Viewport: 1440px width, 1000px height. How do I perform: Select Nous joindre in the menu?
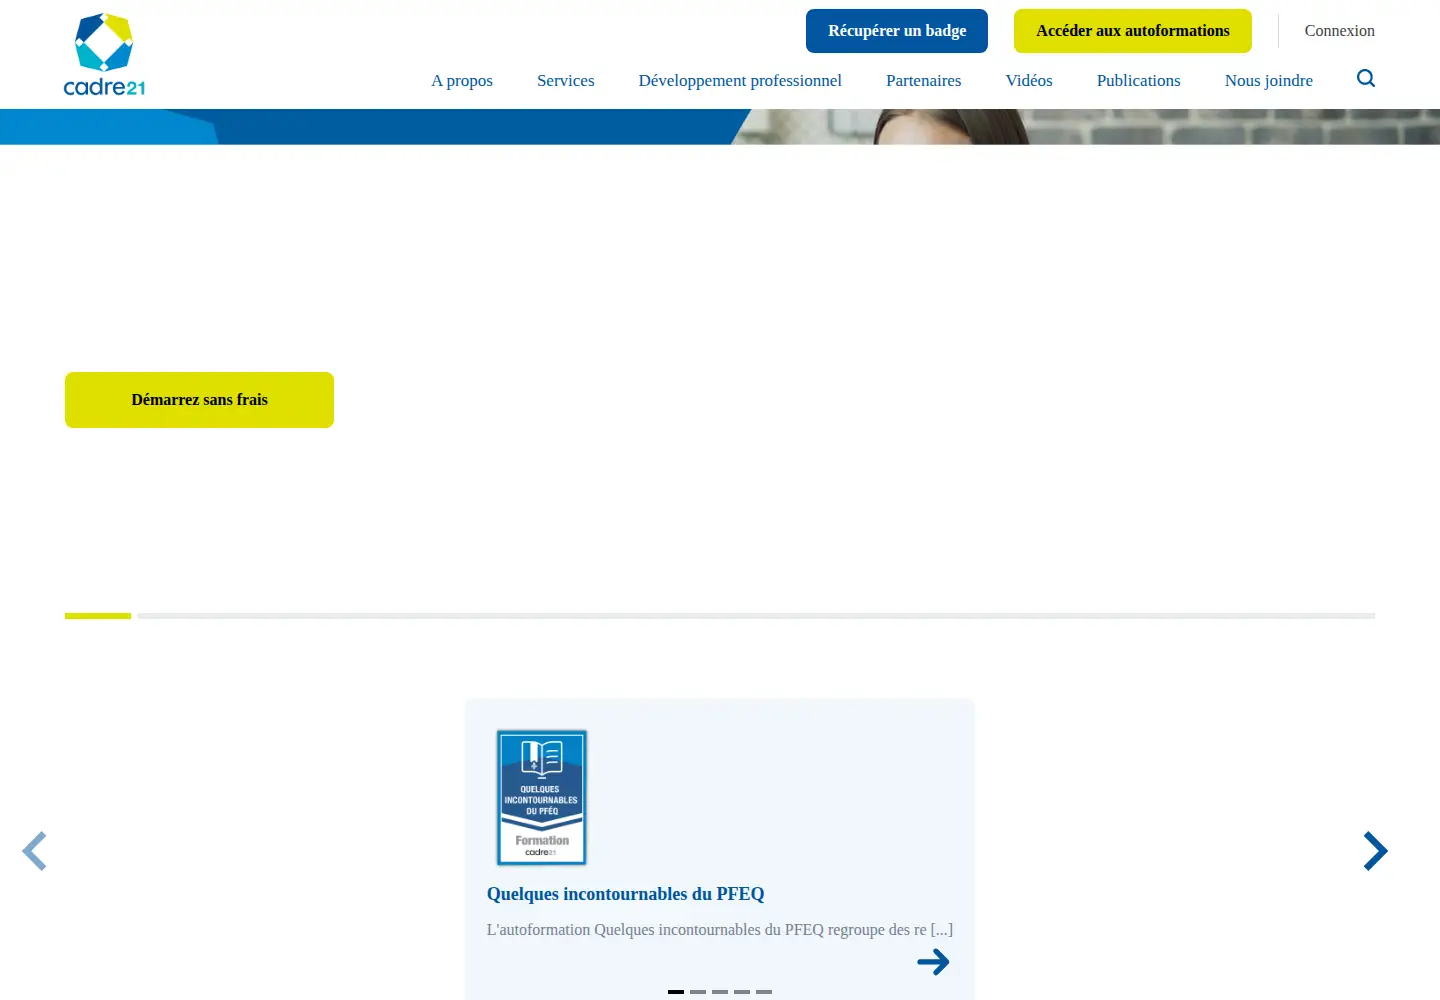(1269, 81)
